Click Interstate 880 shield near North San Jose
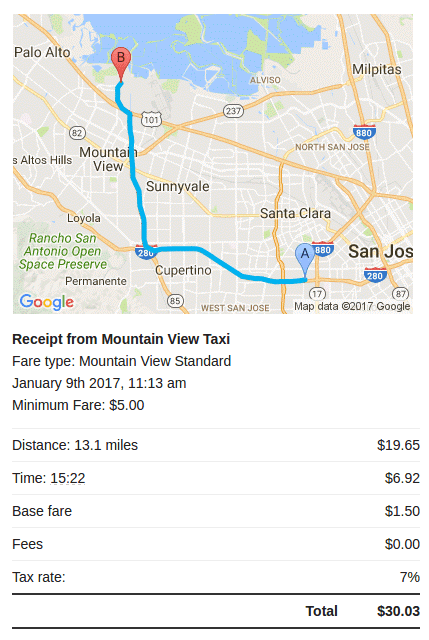Viewport: 429px width, 640px height. [364, 132]
